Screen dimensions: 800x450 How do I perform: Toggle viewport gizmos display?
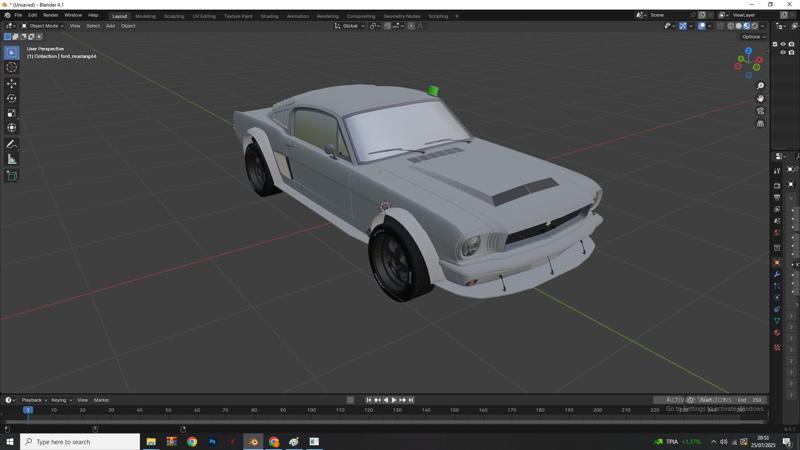(683, 26)
